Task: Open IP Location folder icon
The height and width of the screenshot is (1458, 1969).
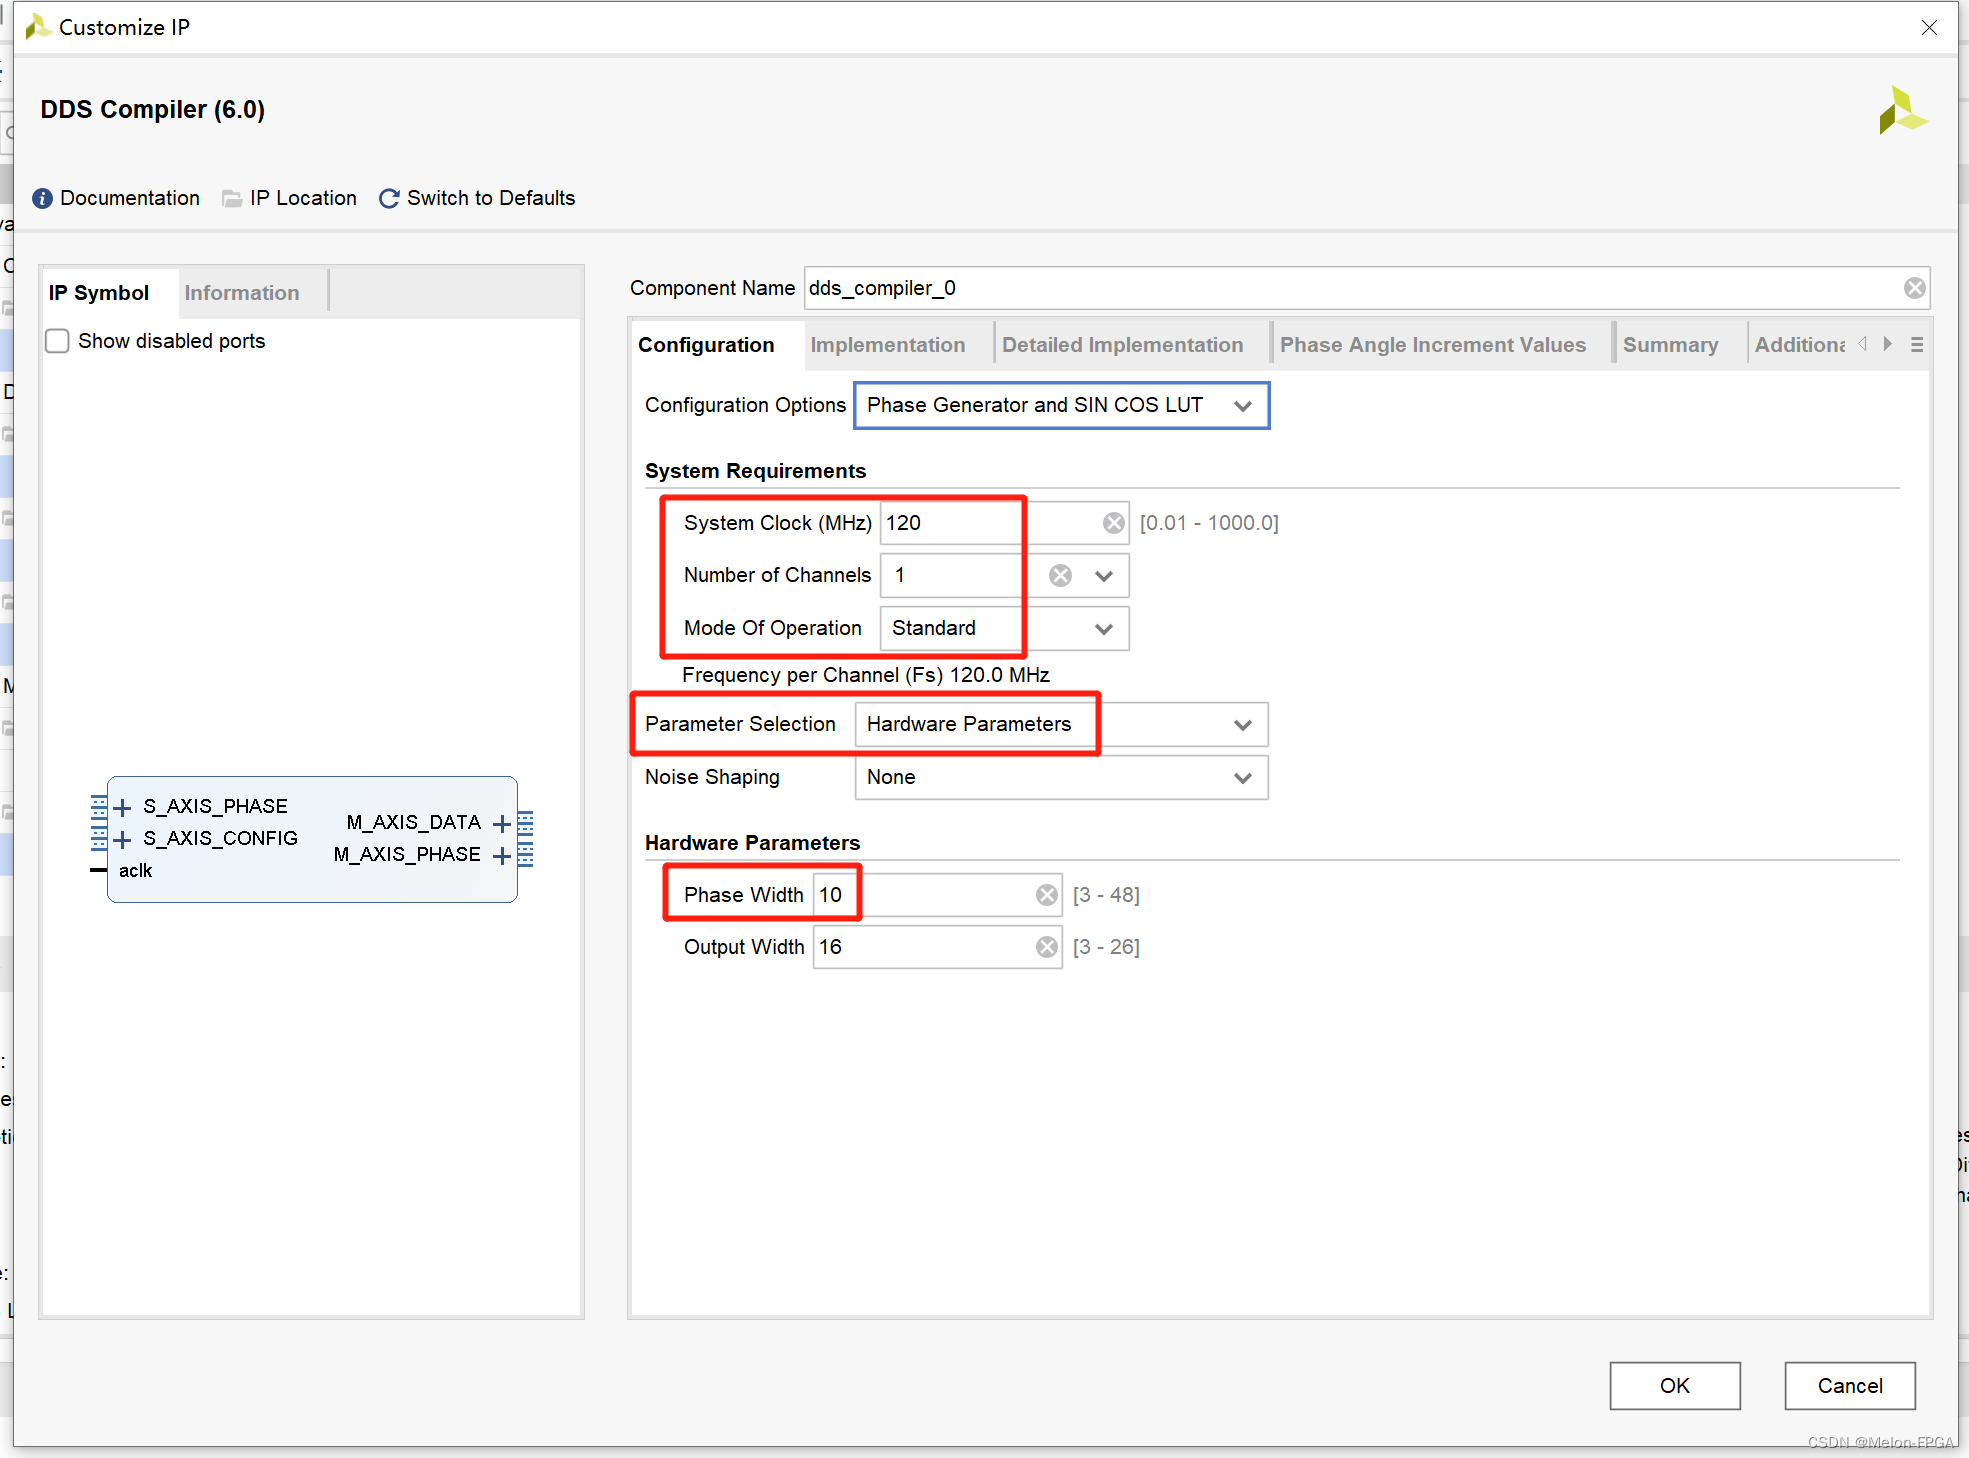Action: (232, 199)
